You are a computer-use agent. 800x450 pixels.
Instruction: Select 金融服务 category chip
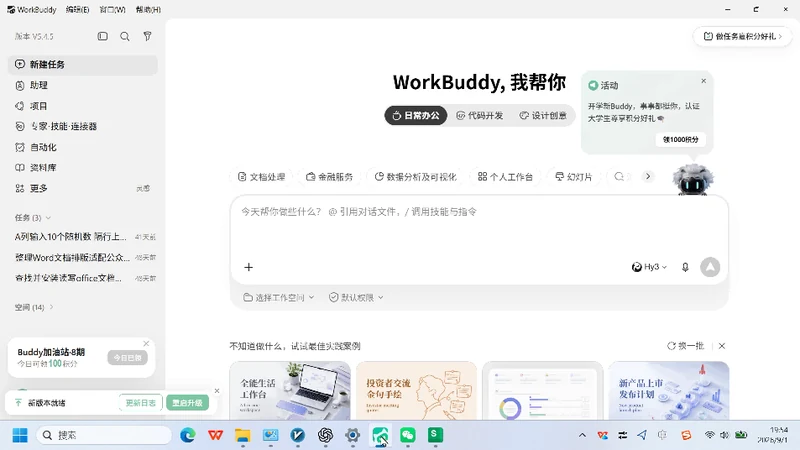click(329, 177)
